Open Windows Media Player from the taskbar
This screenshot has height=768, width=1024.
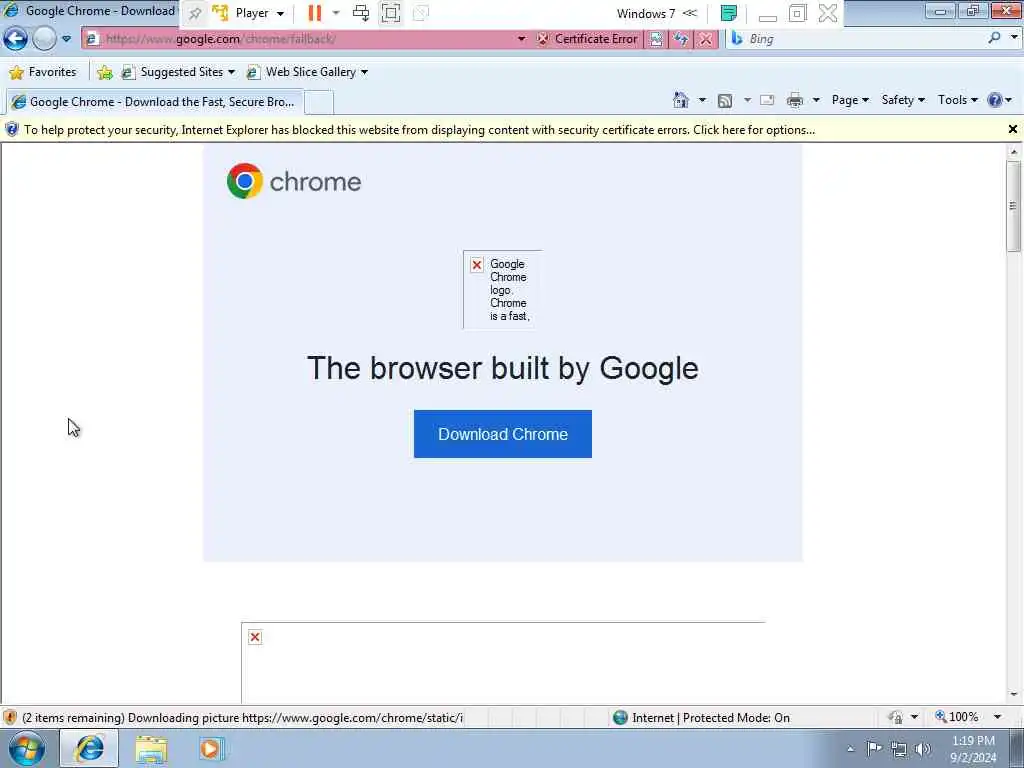click(210, 749)
